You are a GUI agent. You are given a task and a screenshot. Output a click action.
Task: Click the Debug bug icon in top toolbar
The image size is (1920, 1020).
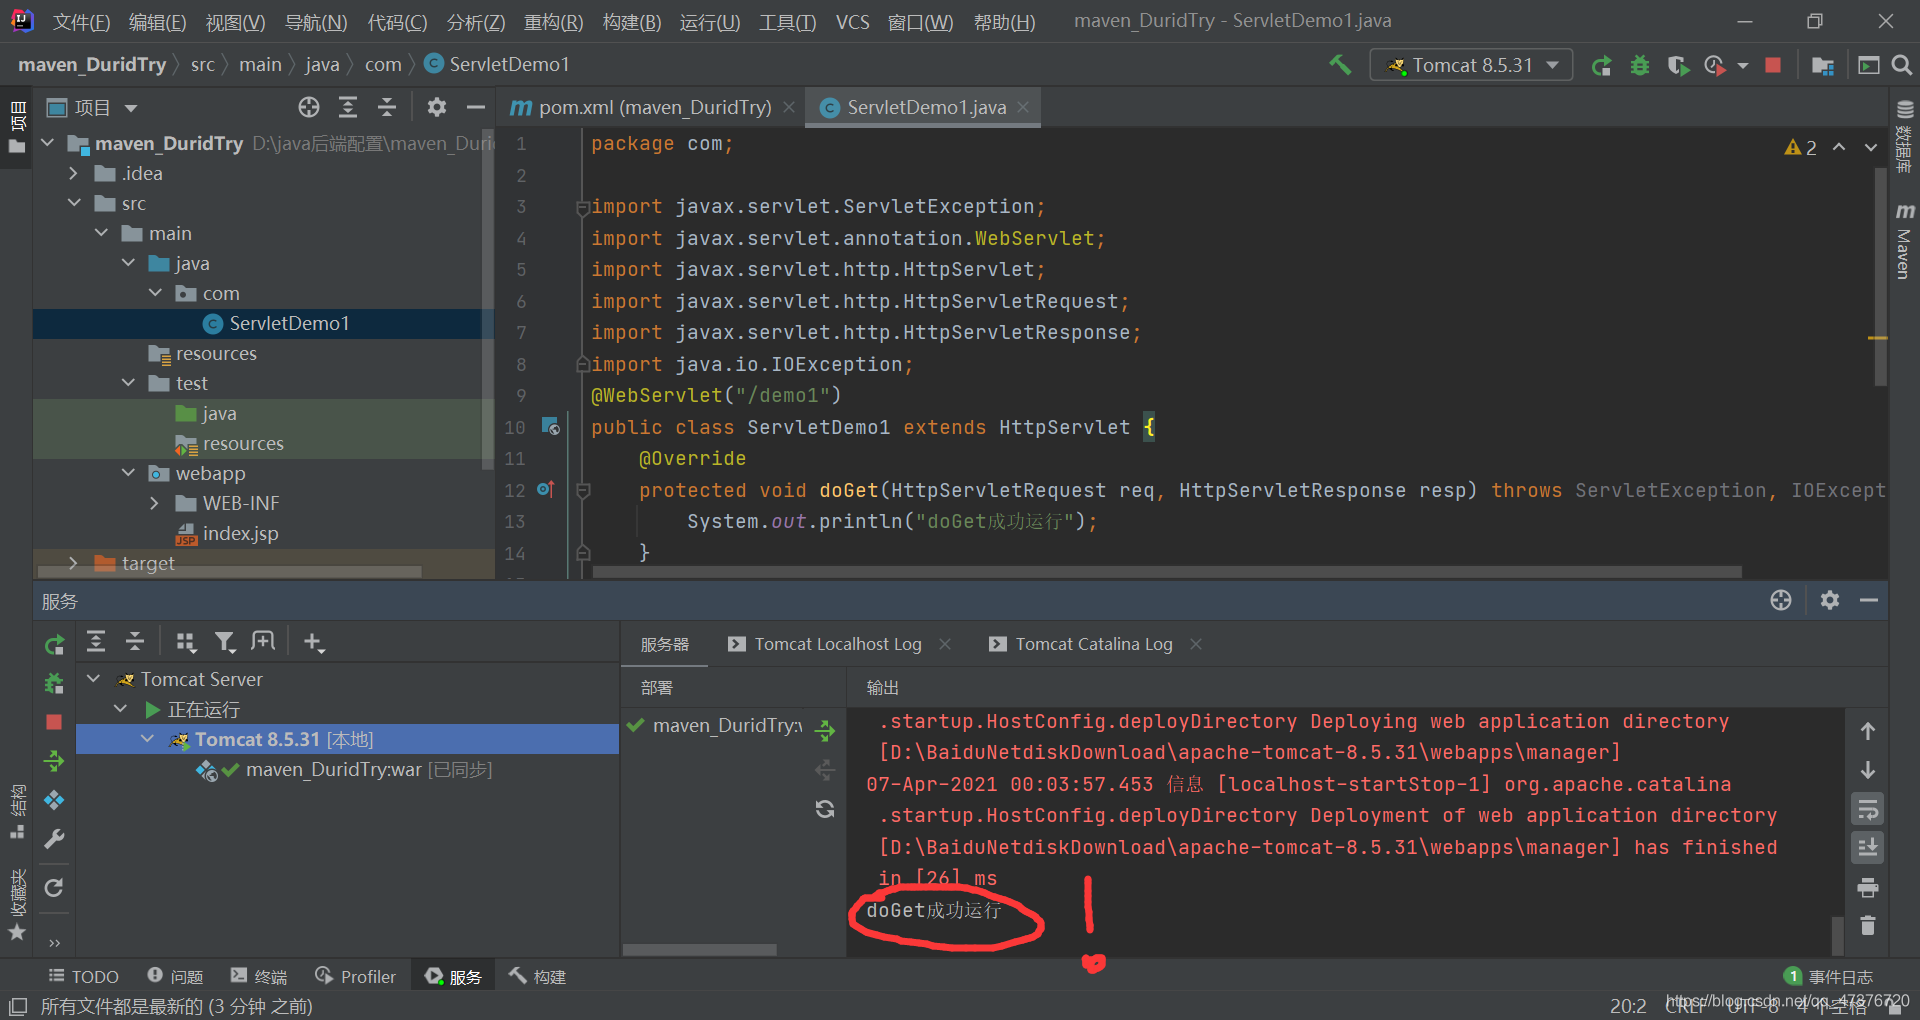point(1640,65)
